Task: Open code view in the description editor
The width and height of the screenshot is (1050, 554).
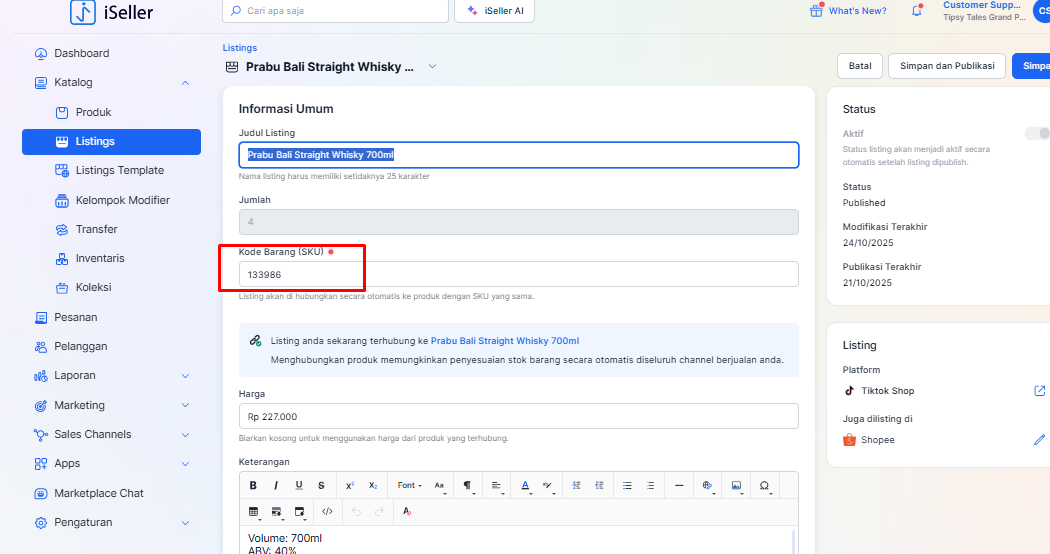Action: click(x=327, y=511)
